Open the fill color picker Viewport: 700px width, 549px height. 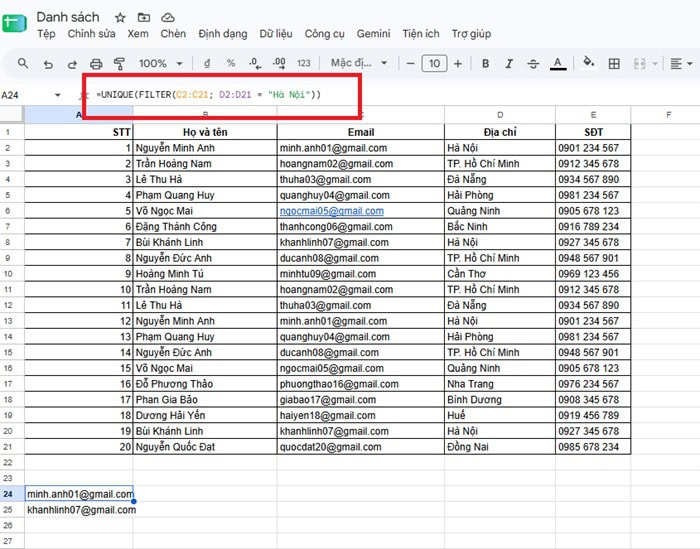(x=589, y=62)
